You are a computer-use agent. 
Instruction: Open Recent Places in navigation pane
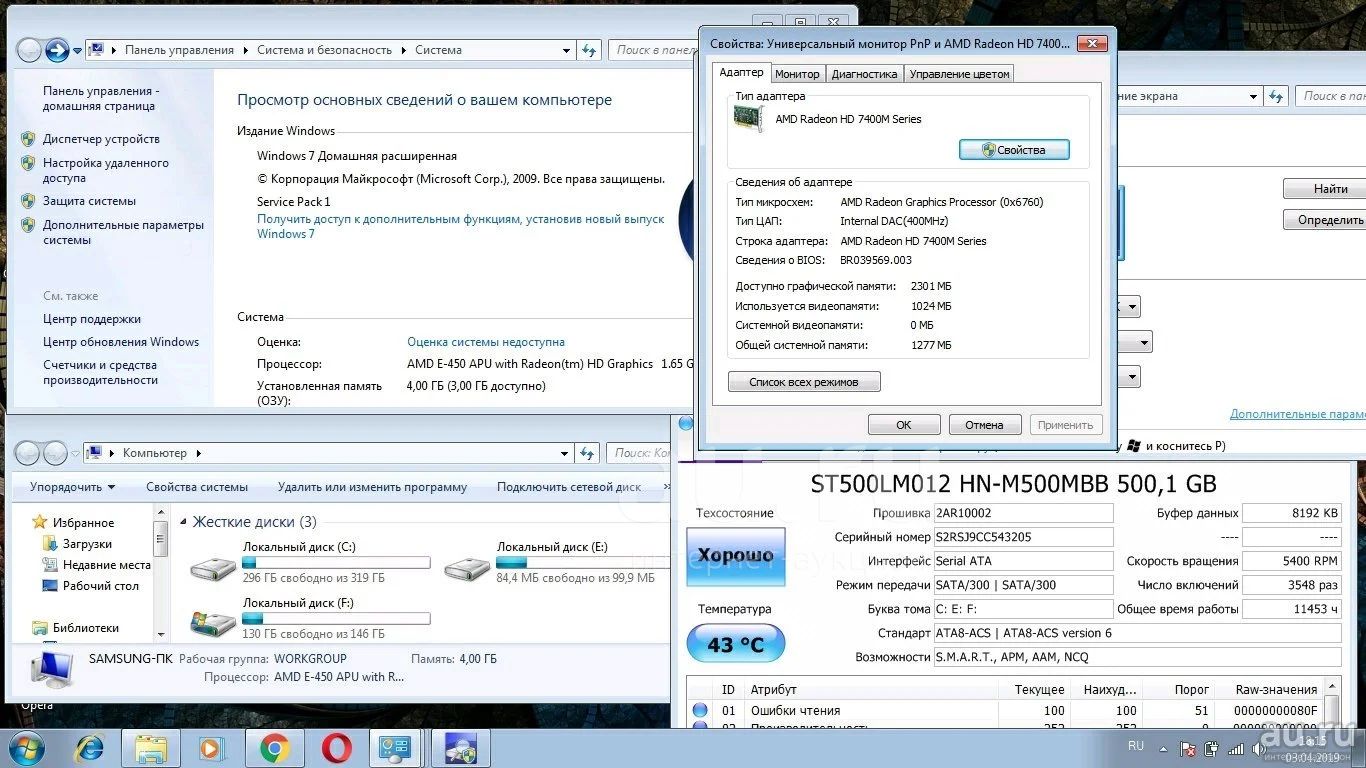[x=106, y=565]
